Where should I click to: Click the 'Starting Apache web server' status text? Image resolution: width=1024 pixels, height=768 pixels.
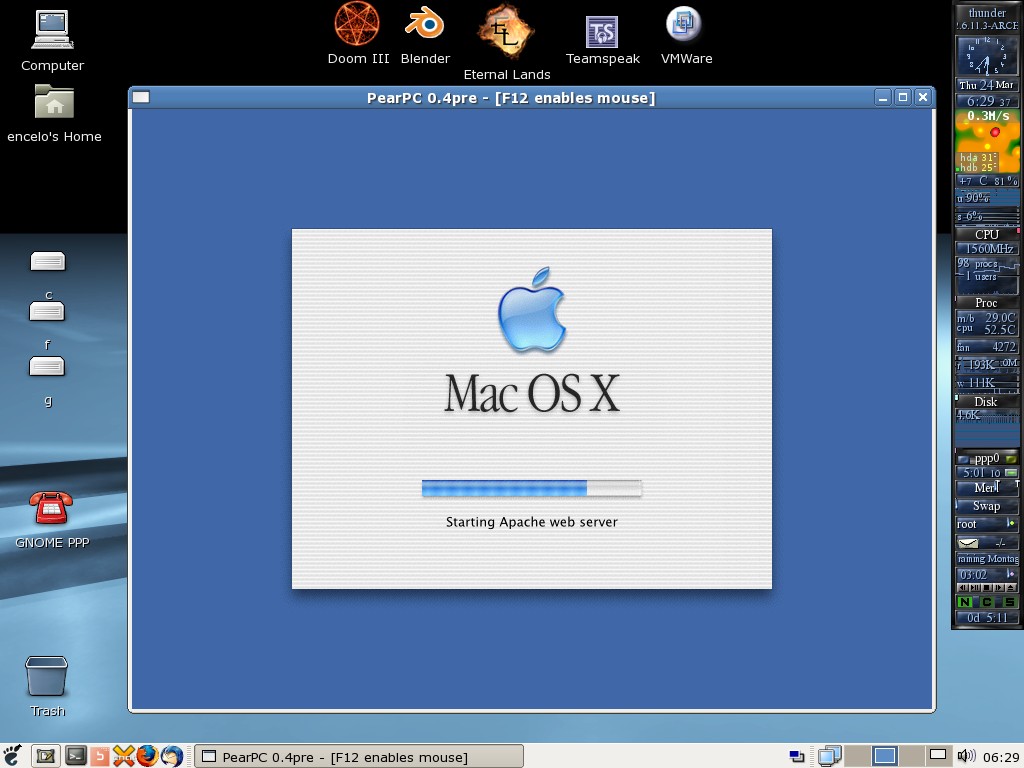532,522
